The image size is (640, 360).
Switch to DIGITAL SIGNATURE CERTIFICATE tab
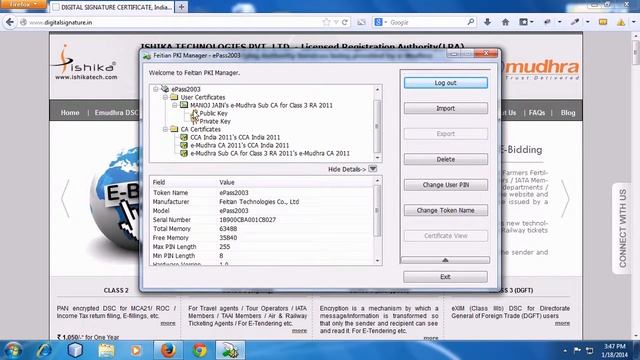click(x=112, y=7)
